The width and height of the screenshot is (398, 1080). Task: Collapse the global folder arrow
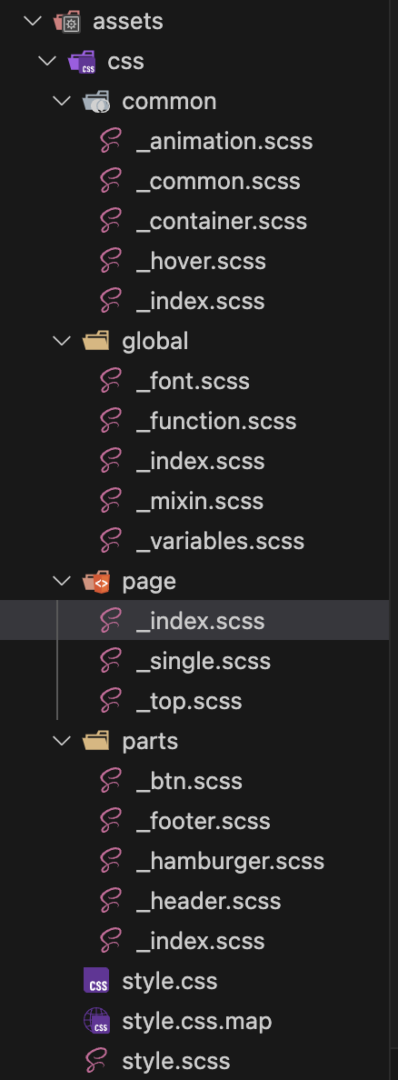click(61, 342)
